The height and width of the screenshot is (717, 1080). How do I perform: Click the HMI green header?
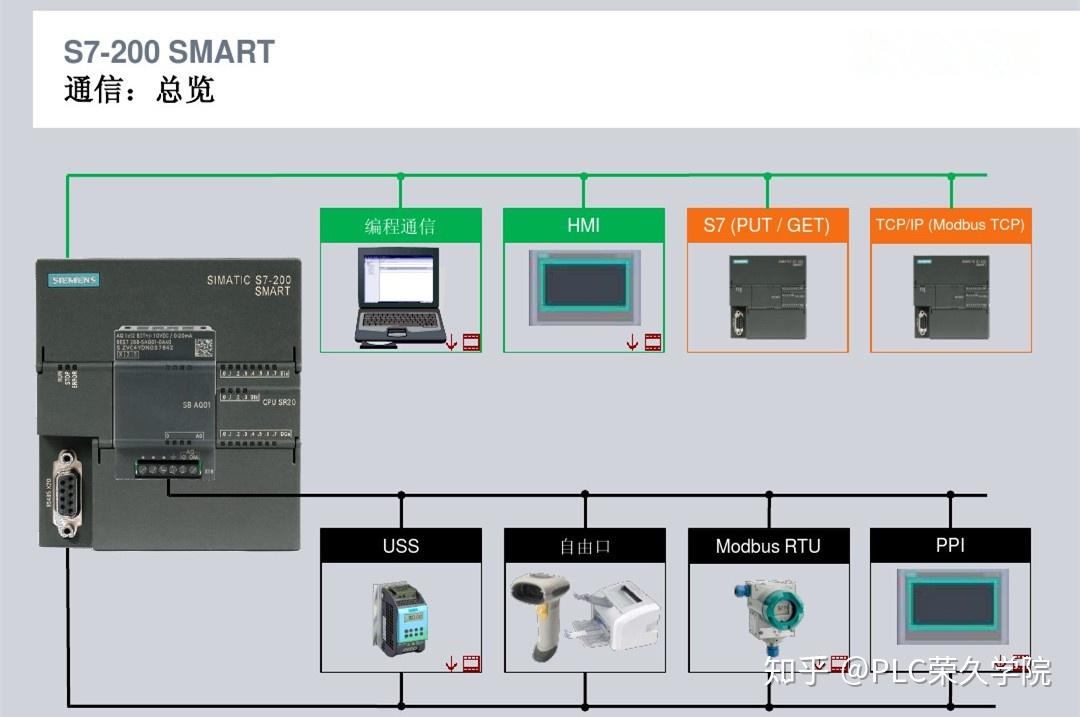pyautogui.click(x=583, y=225)
